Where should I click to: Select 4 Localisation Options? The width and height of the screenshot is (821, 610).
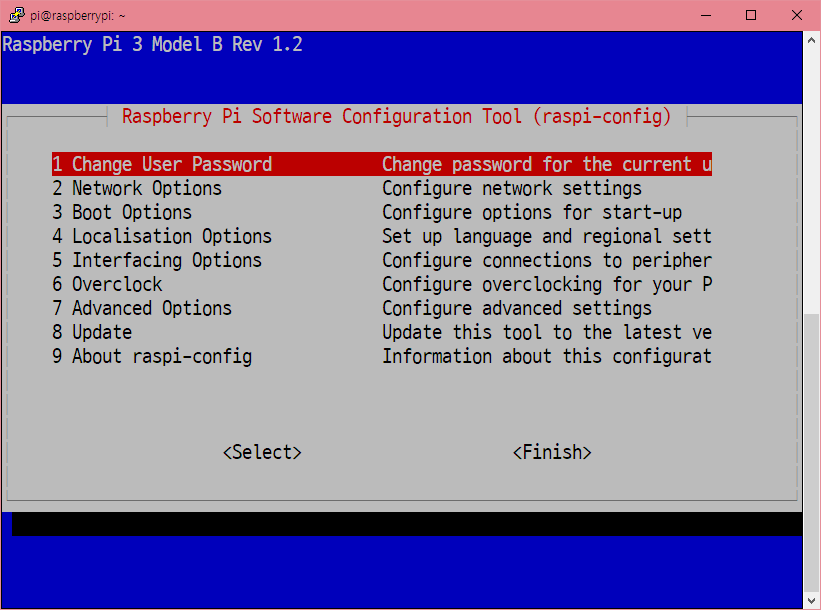pos(162,236)
